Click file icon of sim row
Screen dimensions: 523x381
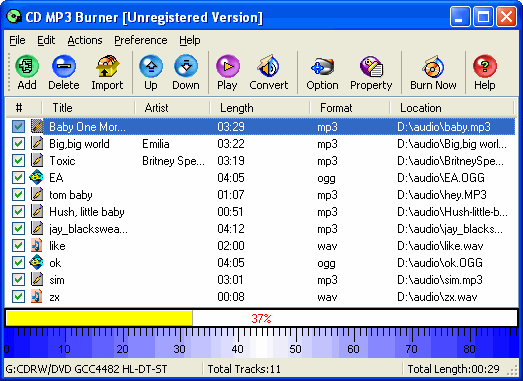point(37,280)
